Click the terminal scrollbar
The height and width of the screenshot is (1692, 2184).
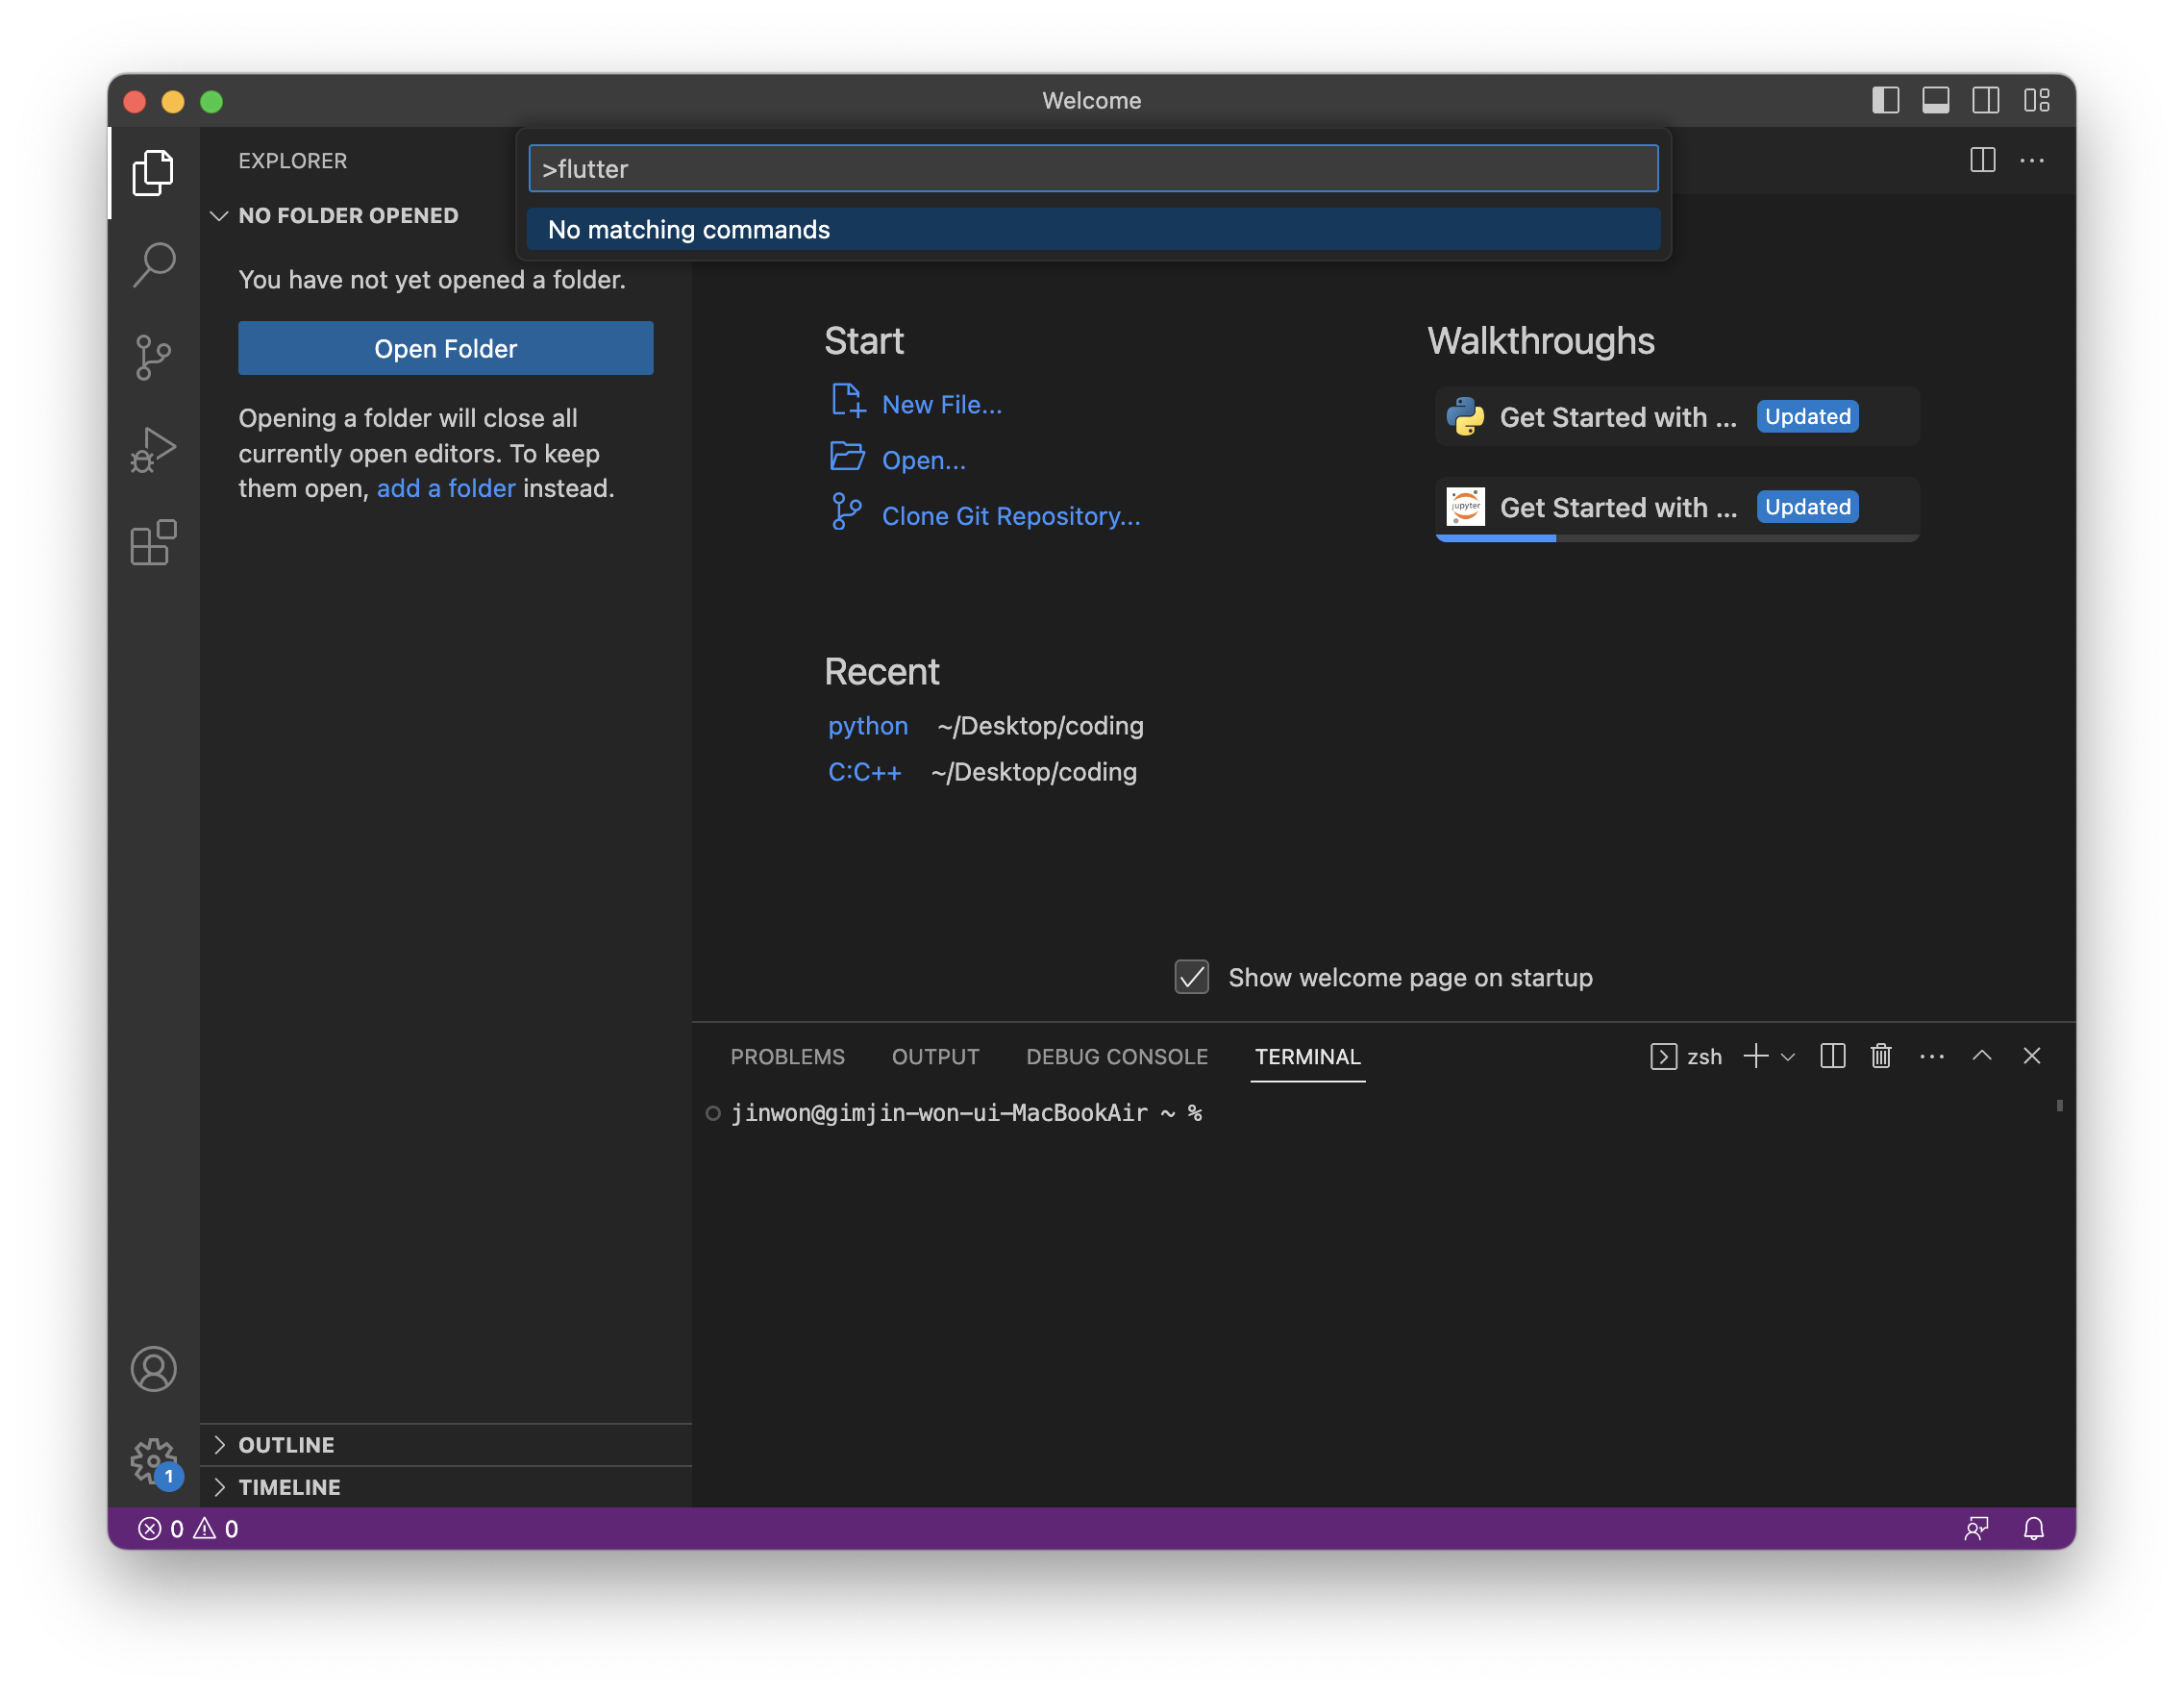pyautogui.click(x=2059, y=1105)
